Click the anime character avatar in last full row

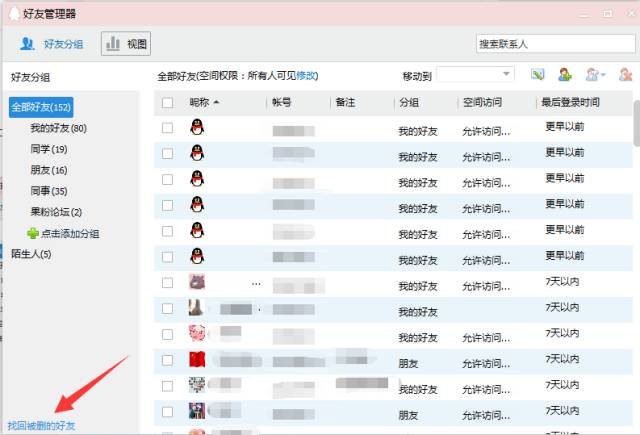[197, 411]
